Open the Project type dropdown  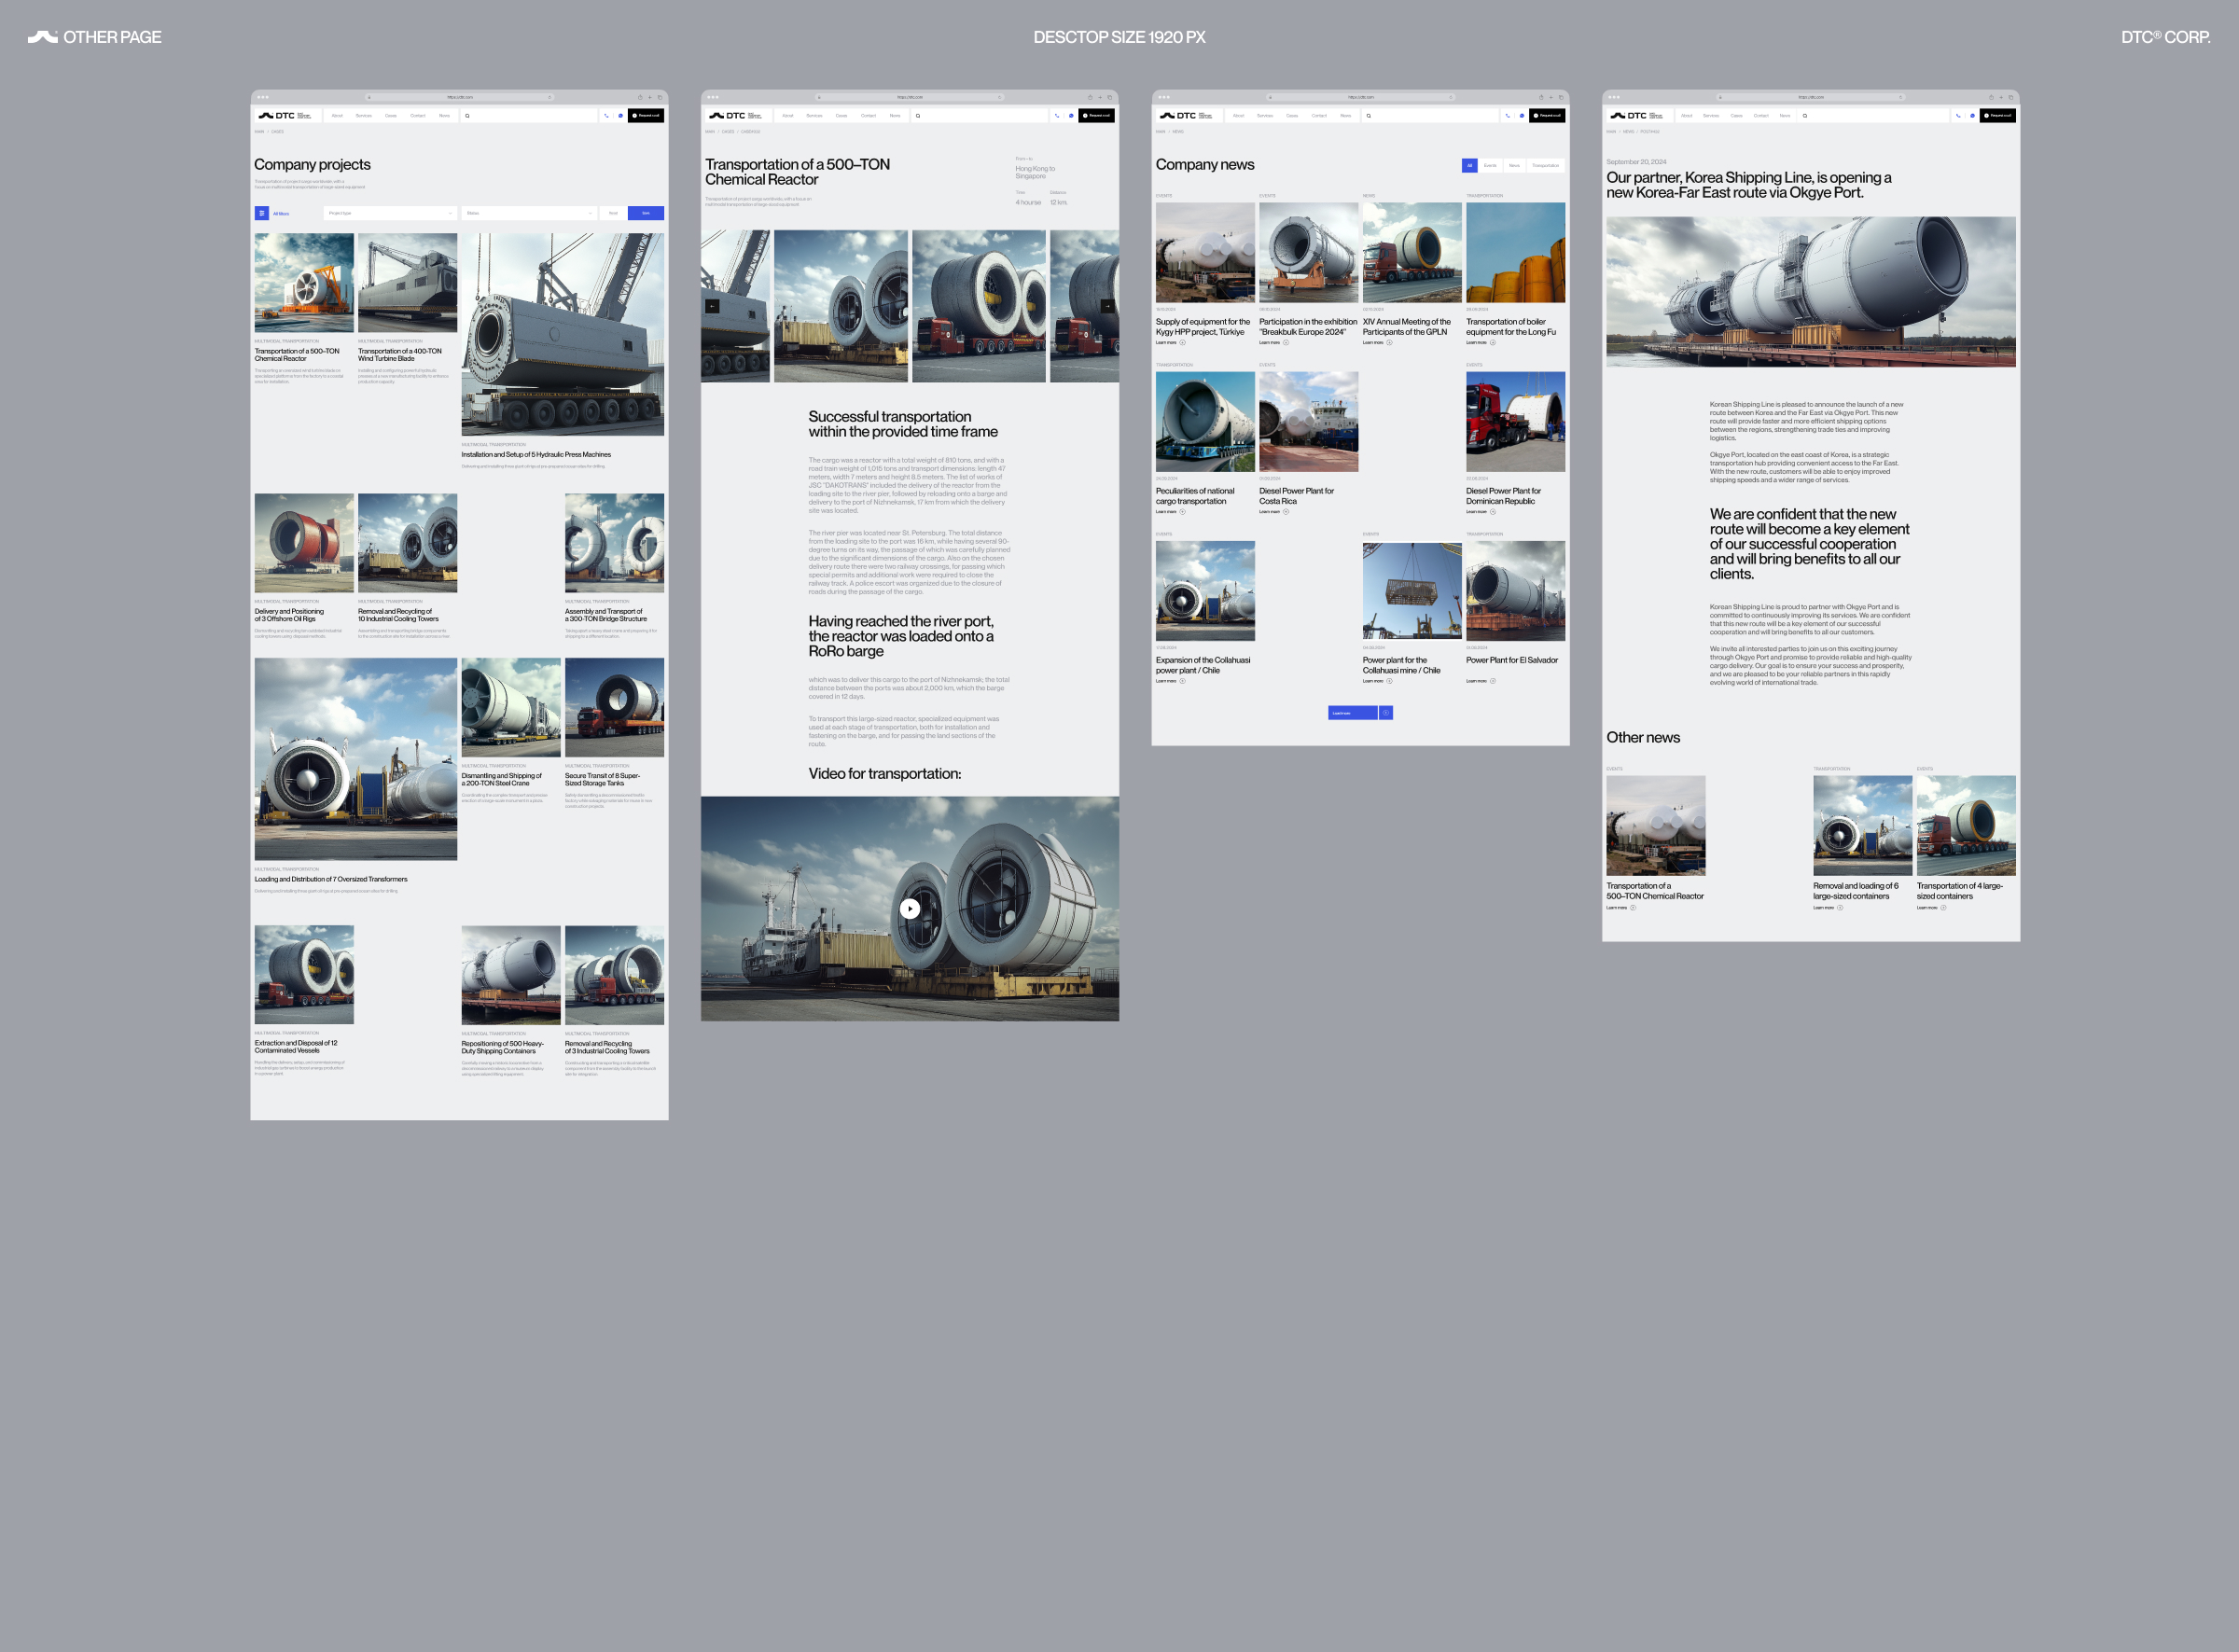coord(390,213)
